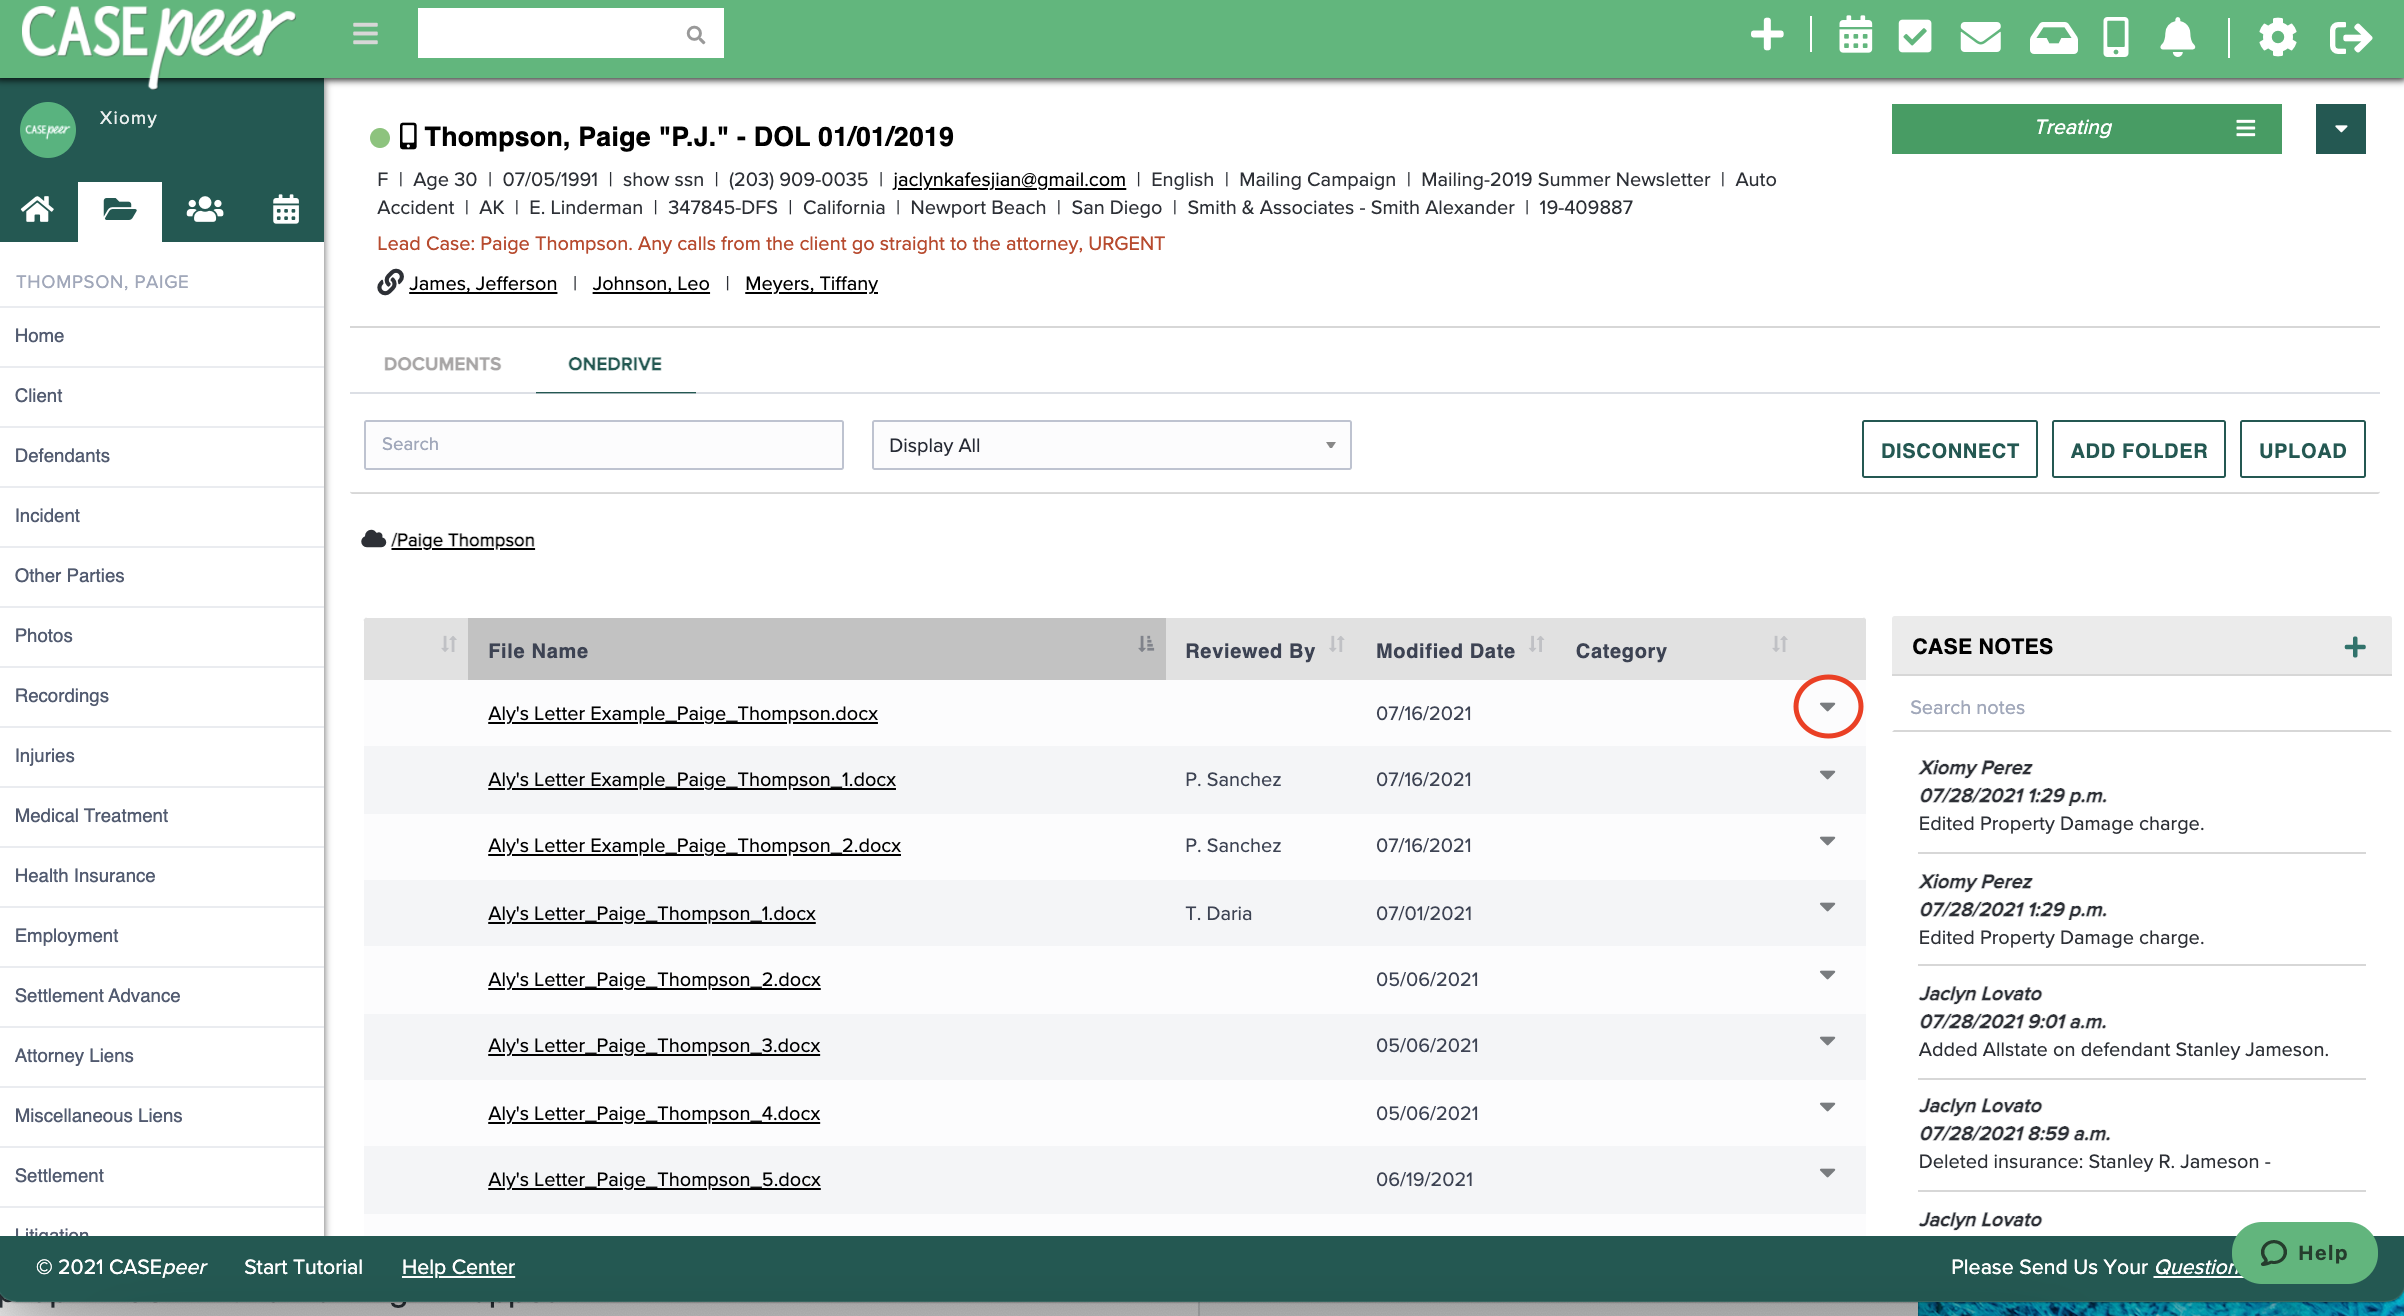Viewport: 2404px width, 1316px height.
Task: Expand options for Aly's Letter Example_Paige_Thompson.docx
Action: [x=1828, y=707]
